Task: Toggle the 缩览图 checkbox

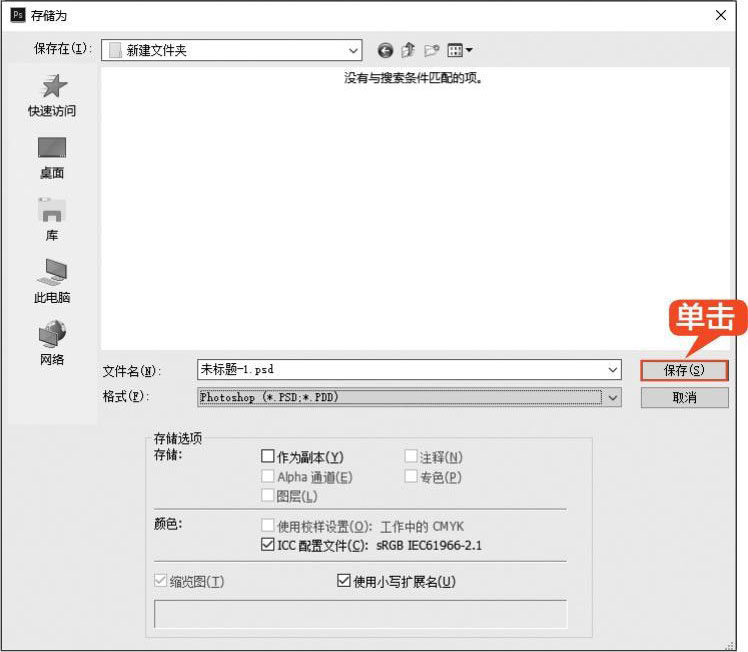Action: click(x=160, y=581)
